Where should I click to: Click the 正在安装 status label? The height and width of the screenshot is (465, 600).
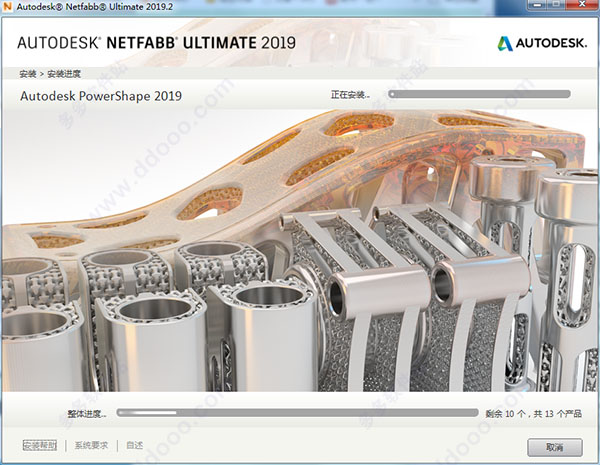pyautogui.click(x=351, y=95)
